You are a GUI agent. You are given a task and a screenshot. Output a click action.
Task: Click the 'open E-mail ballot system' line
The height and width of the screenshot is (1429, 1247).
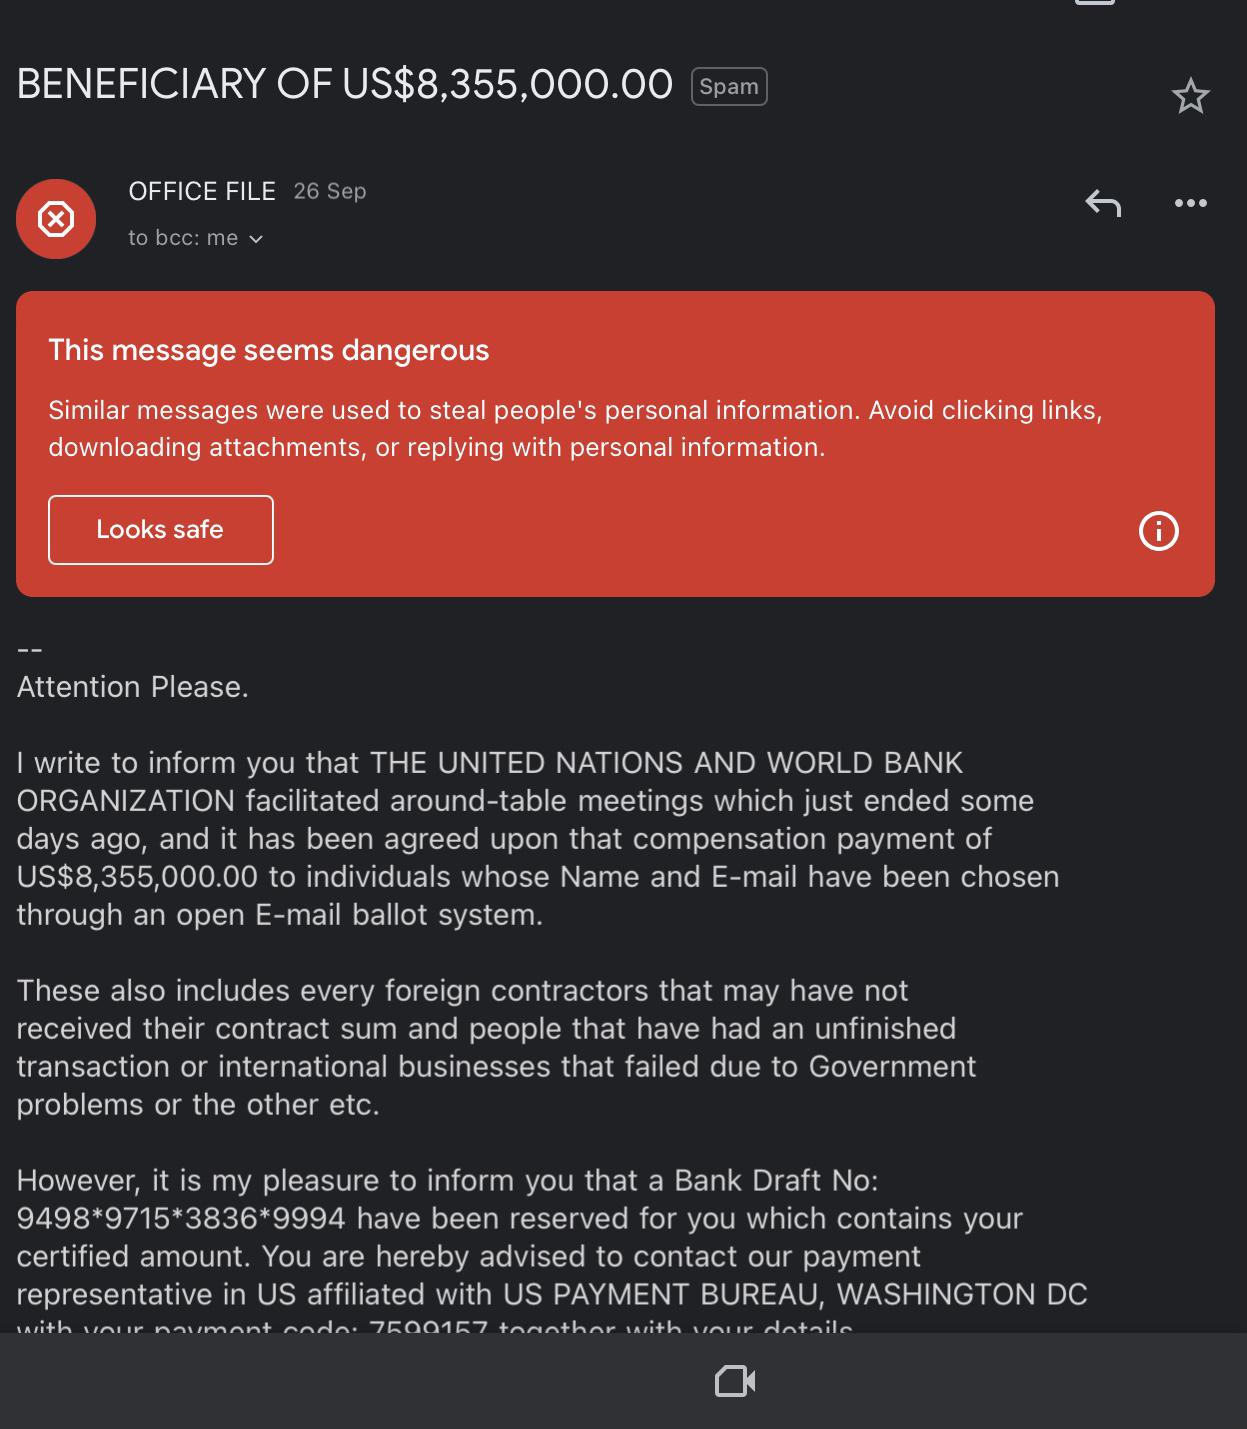(x=280, y=915)
